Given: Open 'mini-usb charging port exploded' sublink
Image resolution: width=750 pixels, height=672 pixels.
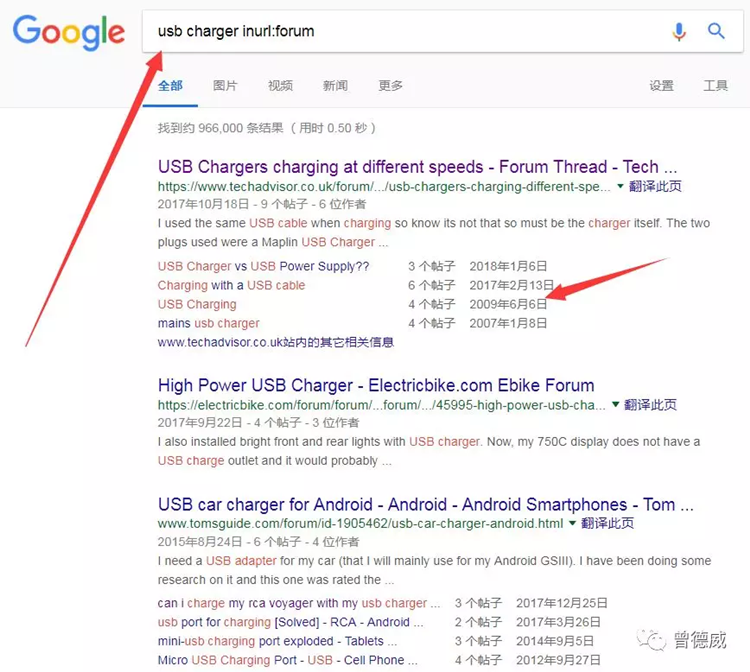Looking at the screenshot, I should tap(277, 641).
